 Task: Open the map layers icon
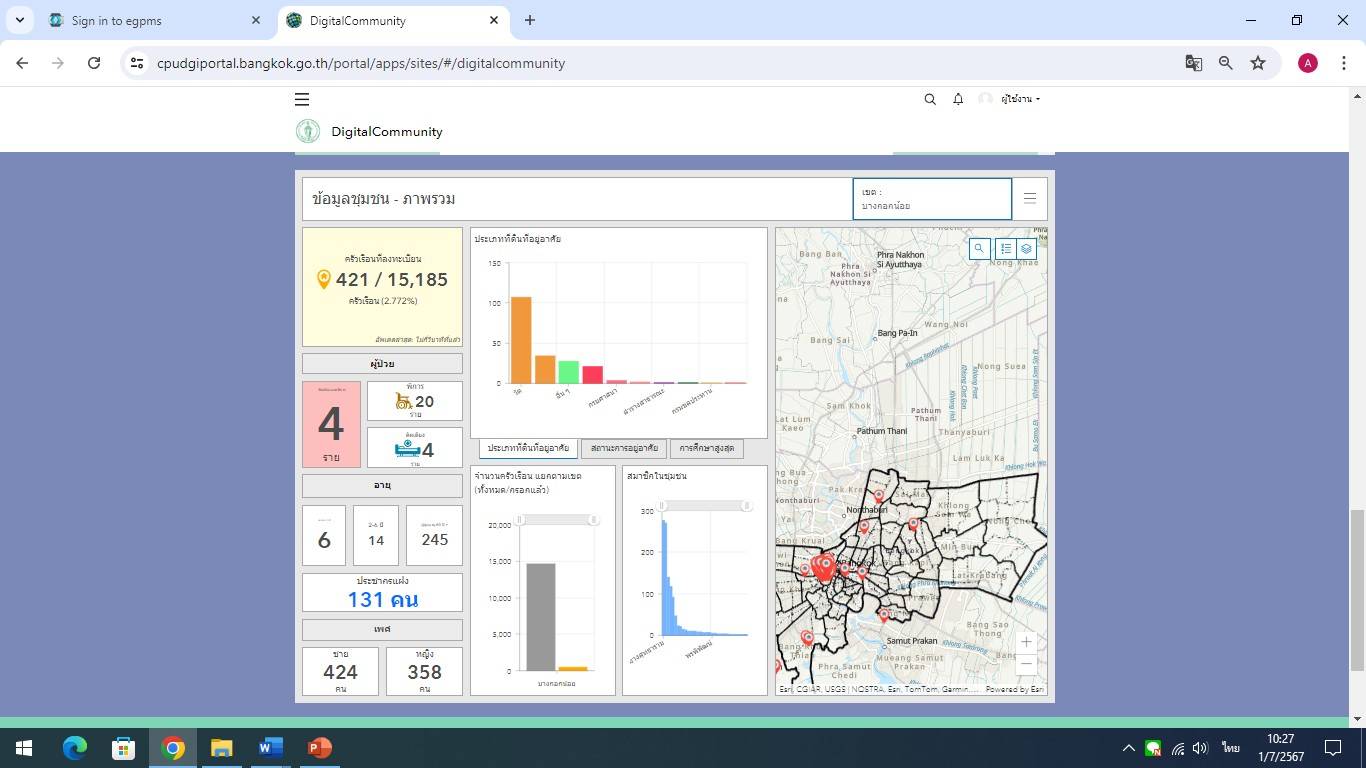tap(1026, 249)
